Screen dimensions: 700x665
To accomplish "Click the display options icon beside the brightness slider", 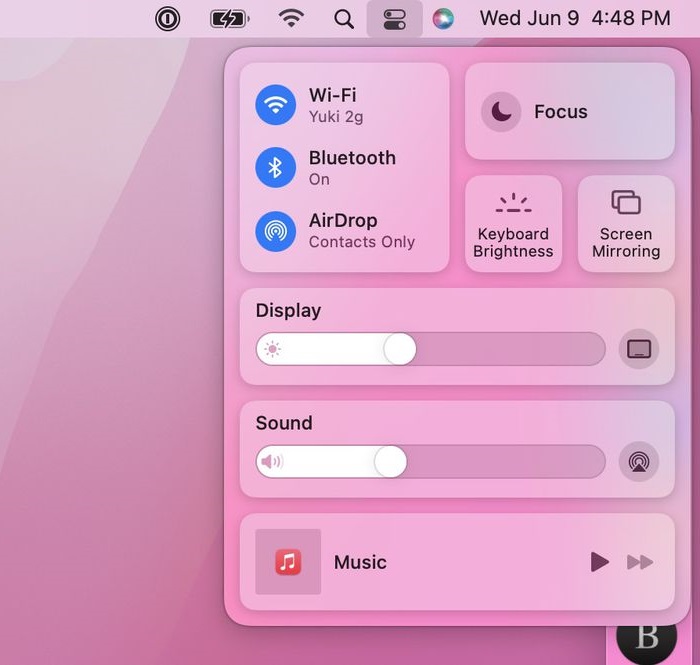I will (x=639, y=349).
